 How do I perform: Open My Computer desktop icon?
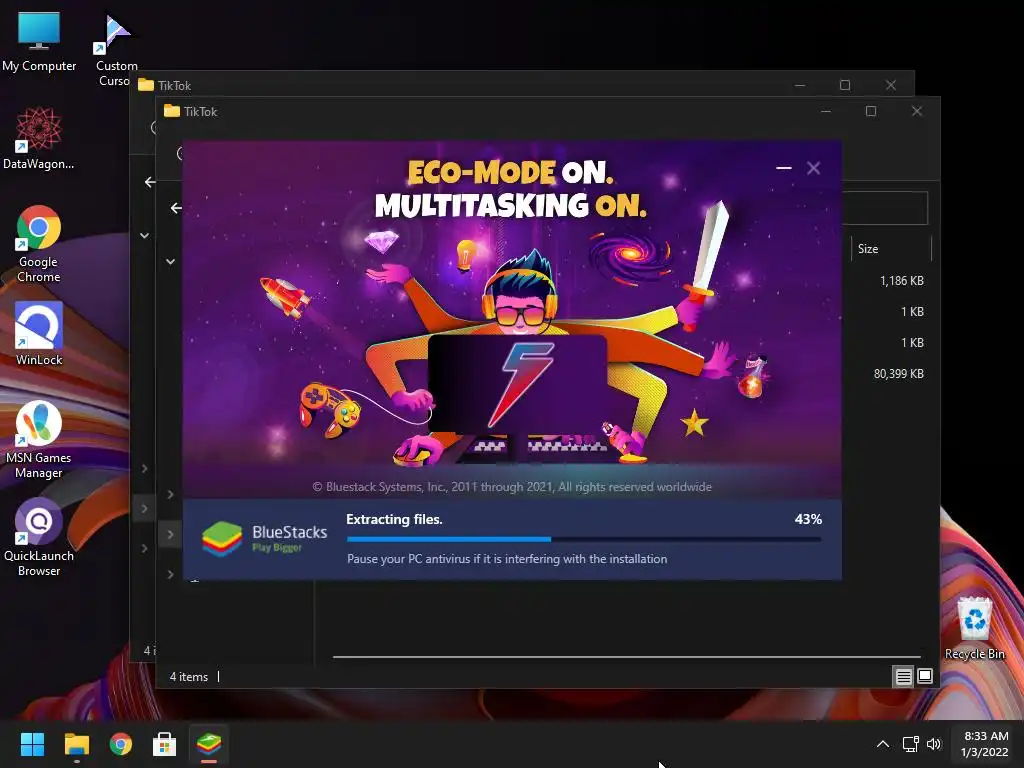pos(39,41)
